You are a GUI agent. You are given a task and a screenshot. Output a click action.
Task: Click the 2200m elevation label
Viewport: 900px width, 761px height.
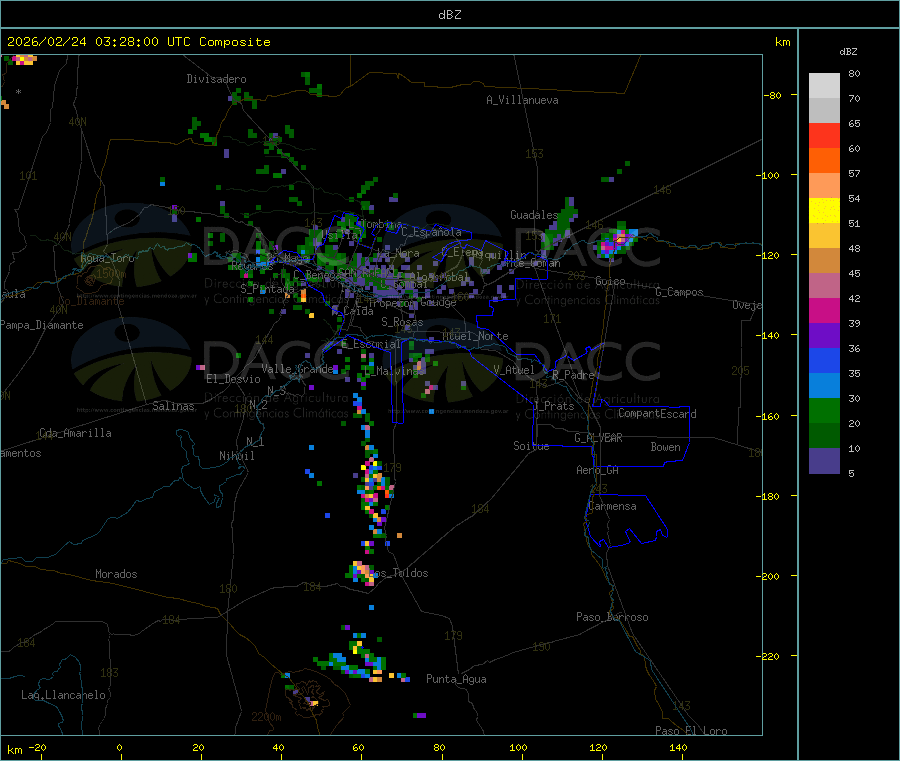[x=266, y=717]
